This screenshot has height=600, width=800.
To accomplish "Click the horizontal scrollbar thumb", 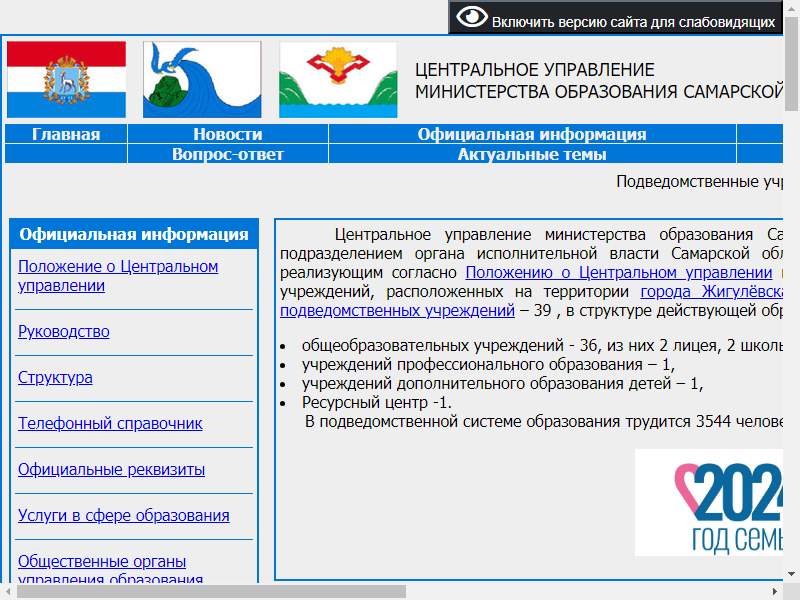I will click(212, 592).
